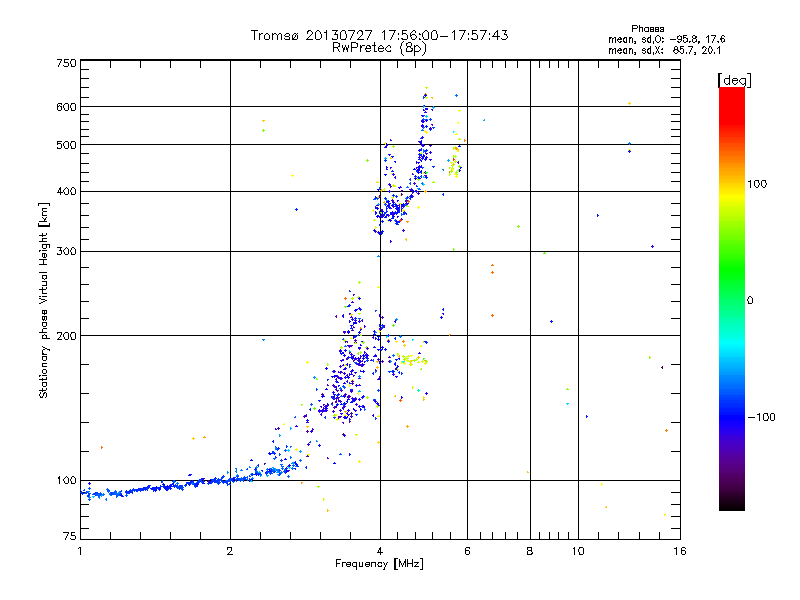Image resolution: width=800 pixels, height=600 pixels.
Task: Click the y-axis tick label '300'
Action: (67, 252)
